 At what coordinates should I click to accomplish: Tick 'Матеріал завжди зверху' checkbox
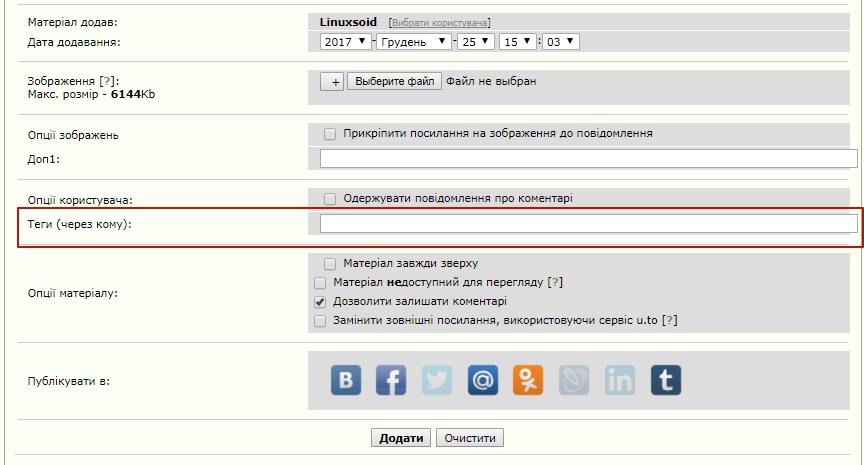[330, 264]
